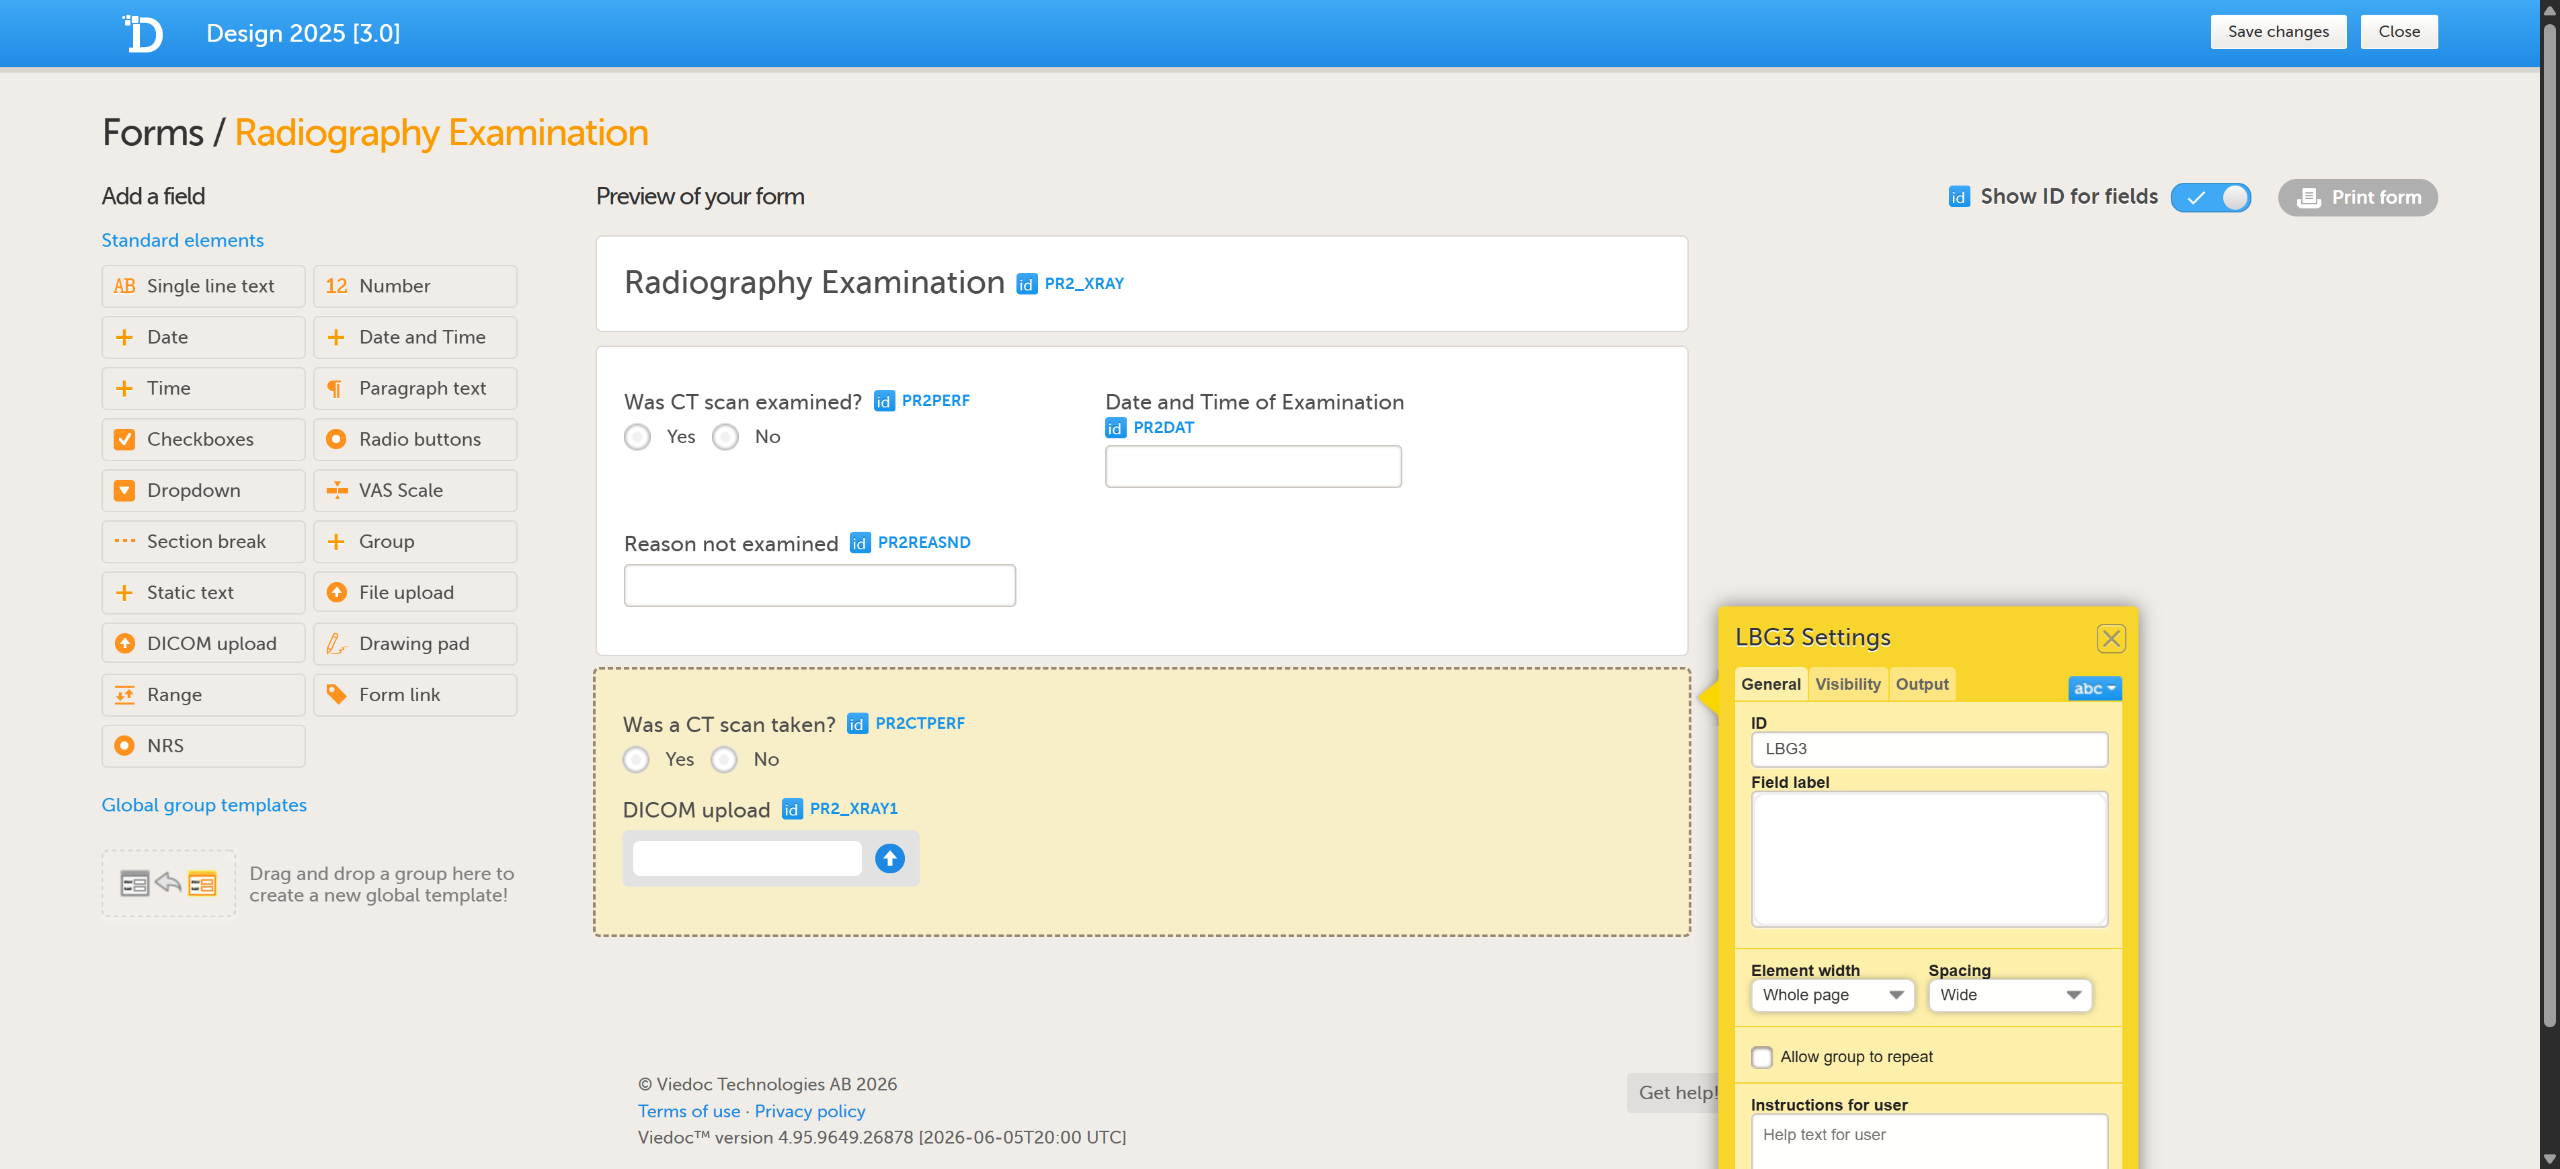The width and height of the screenshot is (2560, 1169).
Task: Switch to the General settings tab
Action: pos(1770,684)
